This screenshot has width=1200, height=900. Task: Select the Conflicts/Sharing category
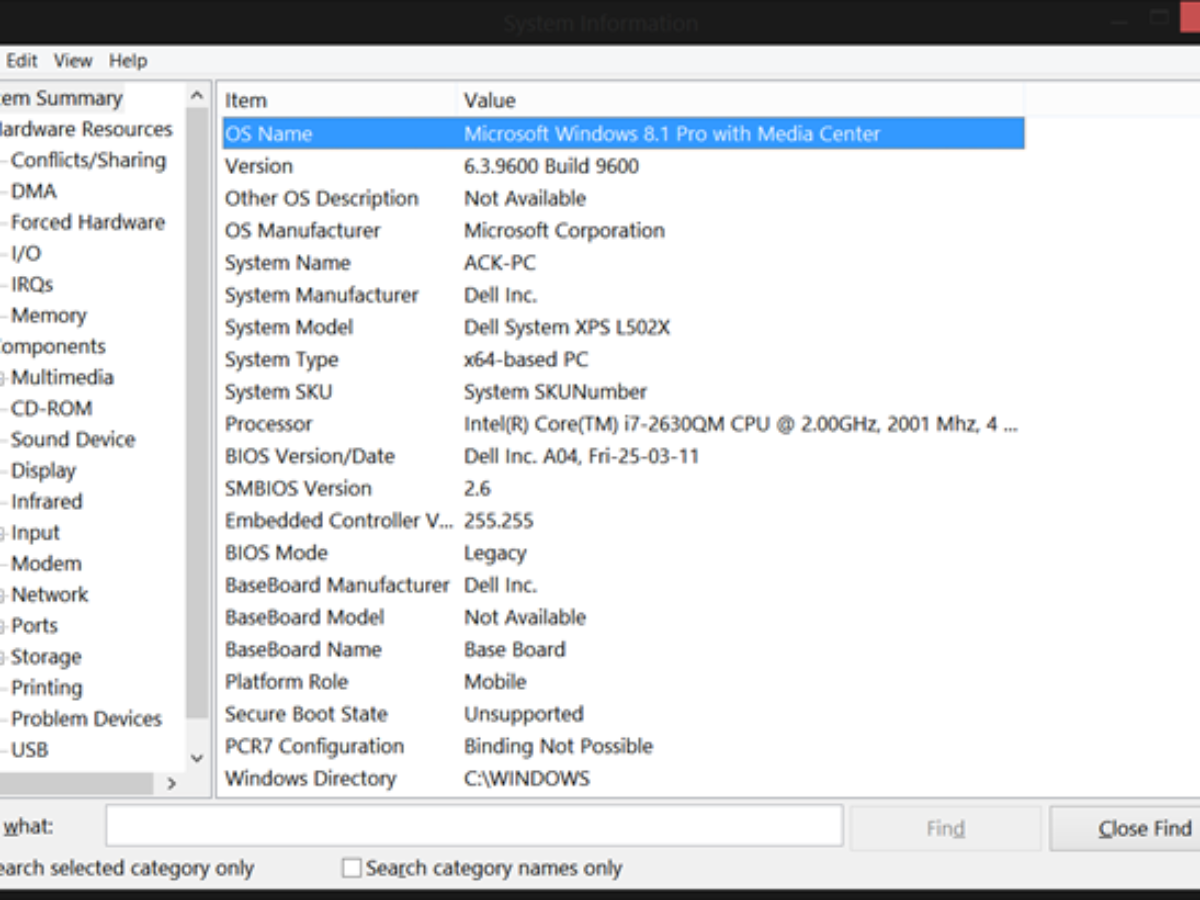pyautogui.click(x=88, y=160)
